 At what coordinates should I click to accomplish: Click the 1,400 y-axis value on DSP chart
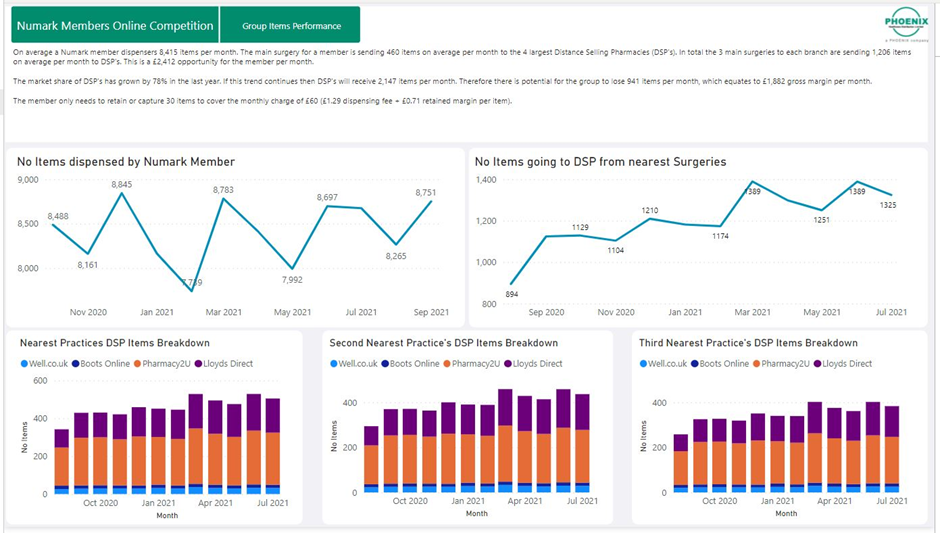486,179
